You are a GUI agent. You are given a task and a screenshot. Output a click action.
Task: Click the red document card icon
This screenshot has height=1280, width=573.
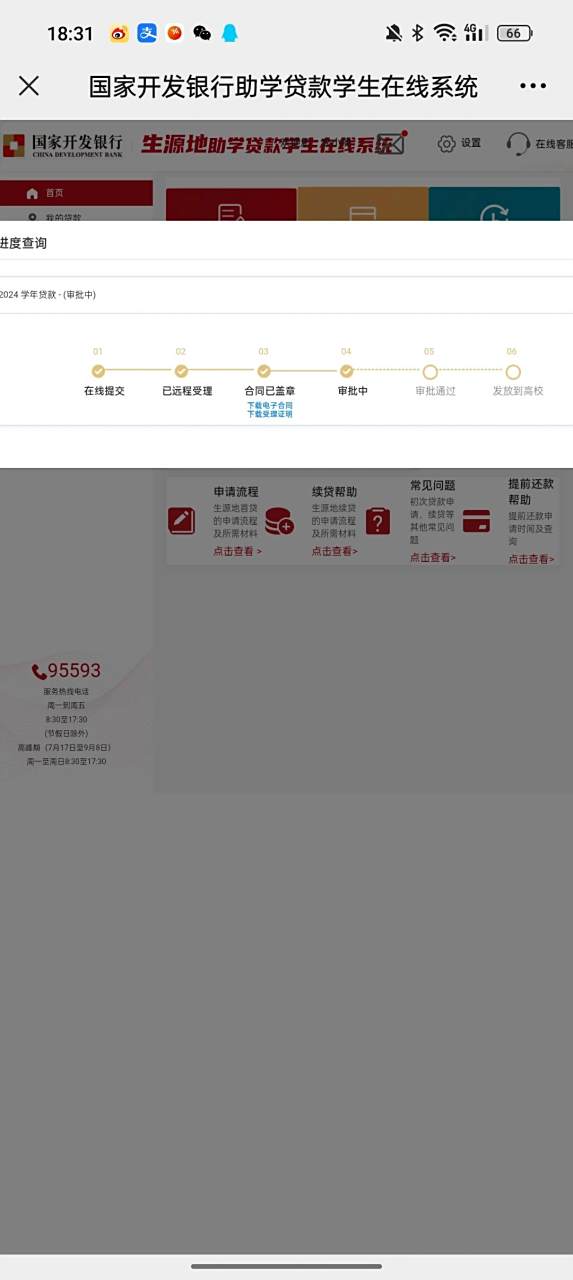[231, 212]
